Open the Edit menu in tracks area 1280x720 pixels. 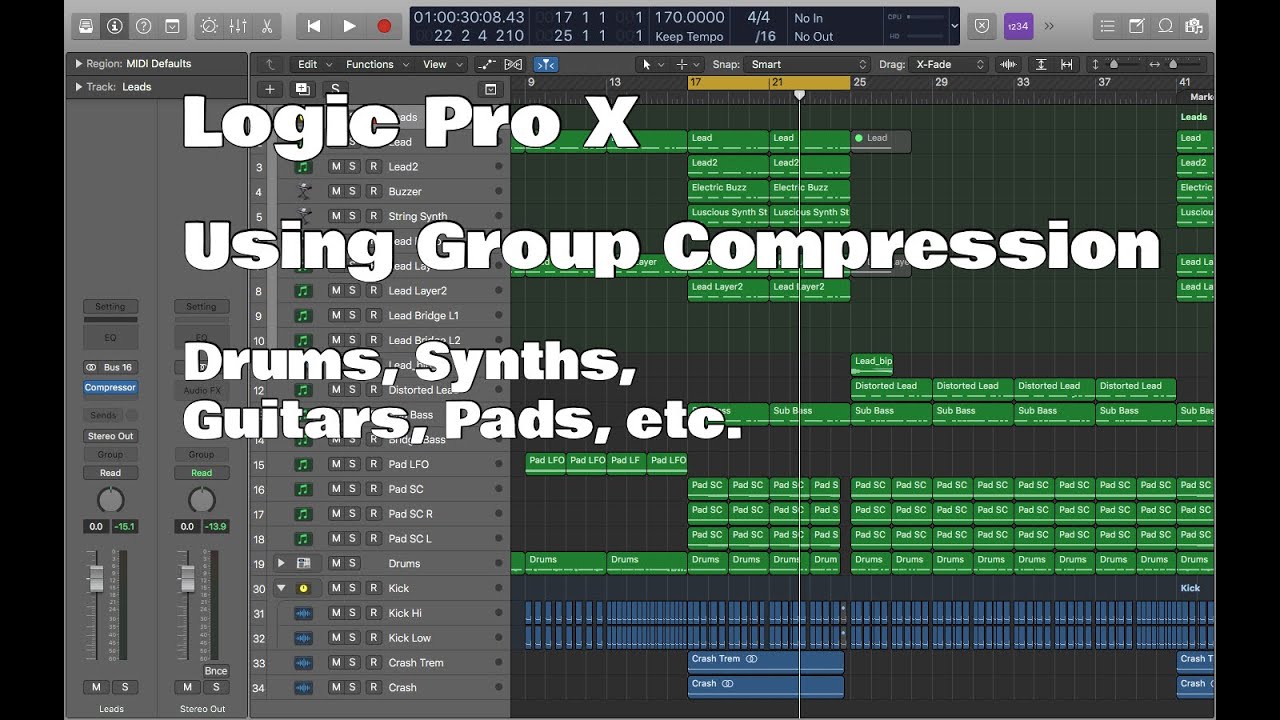pyautogui.click(x=316, y=64)
